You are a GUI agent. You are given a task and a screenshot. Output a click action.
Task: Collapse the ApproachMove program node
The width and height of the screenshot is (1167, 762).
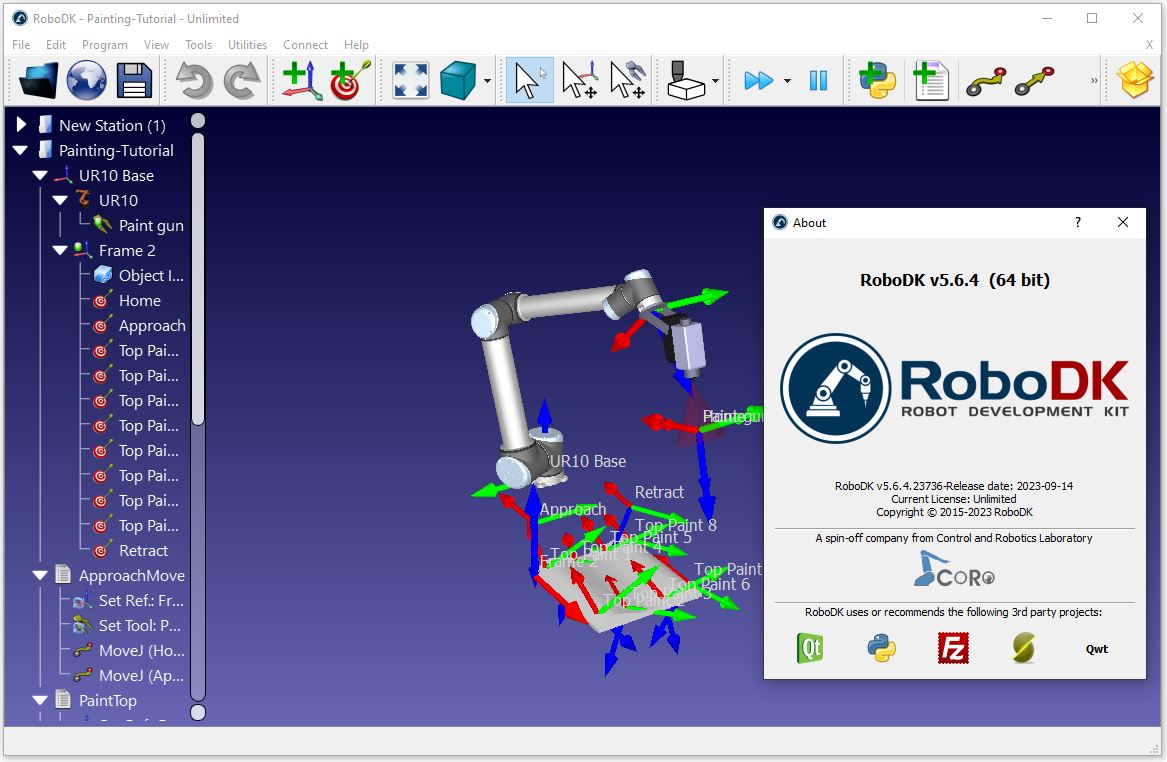[x=40, y=575]
